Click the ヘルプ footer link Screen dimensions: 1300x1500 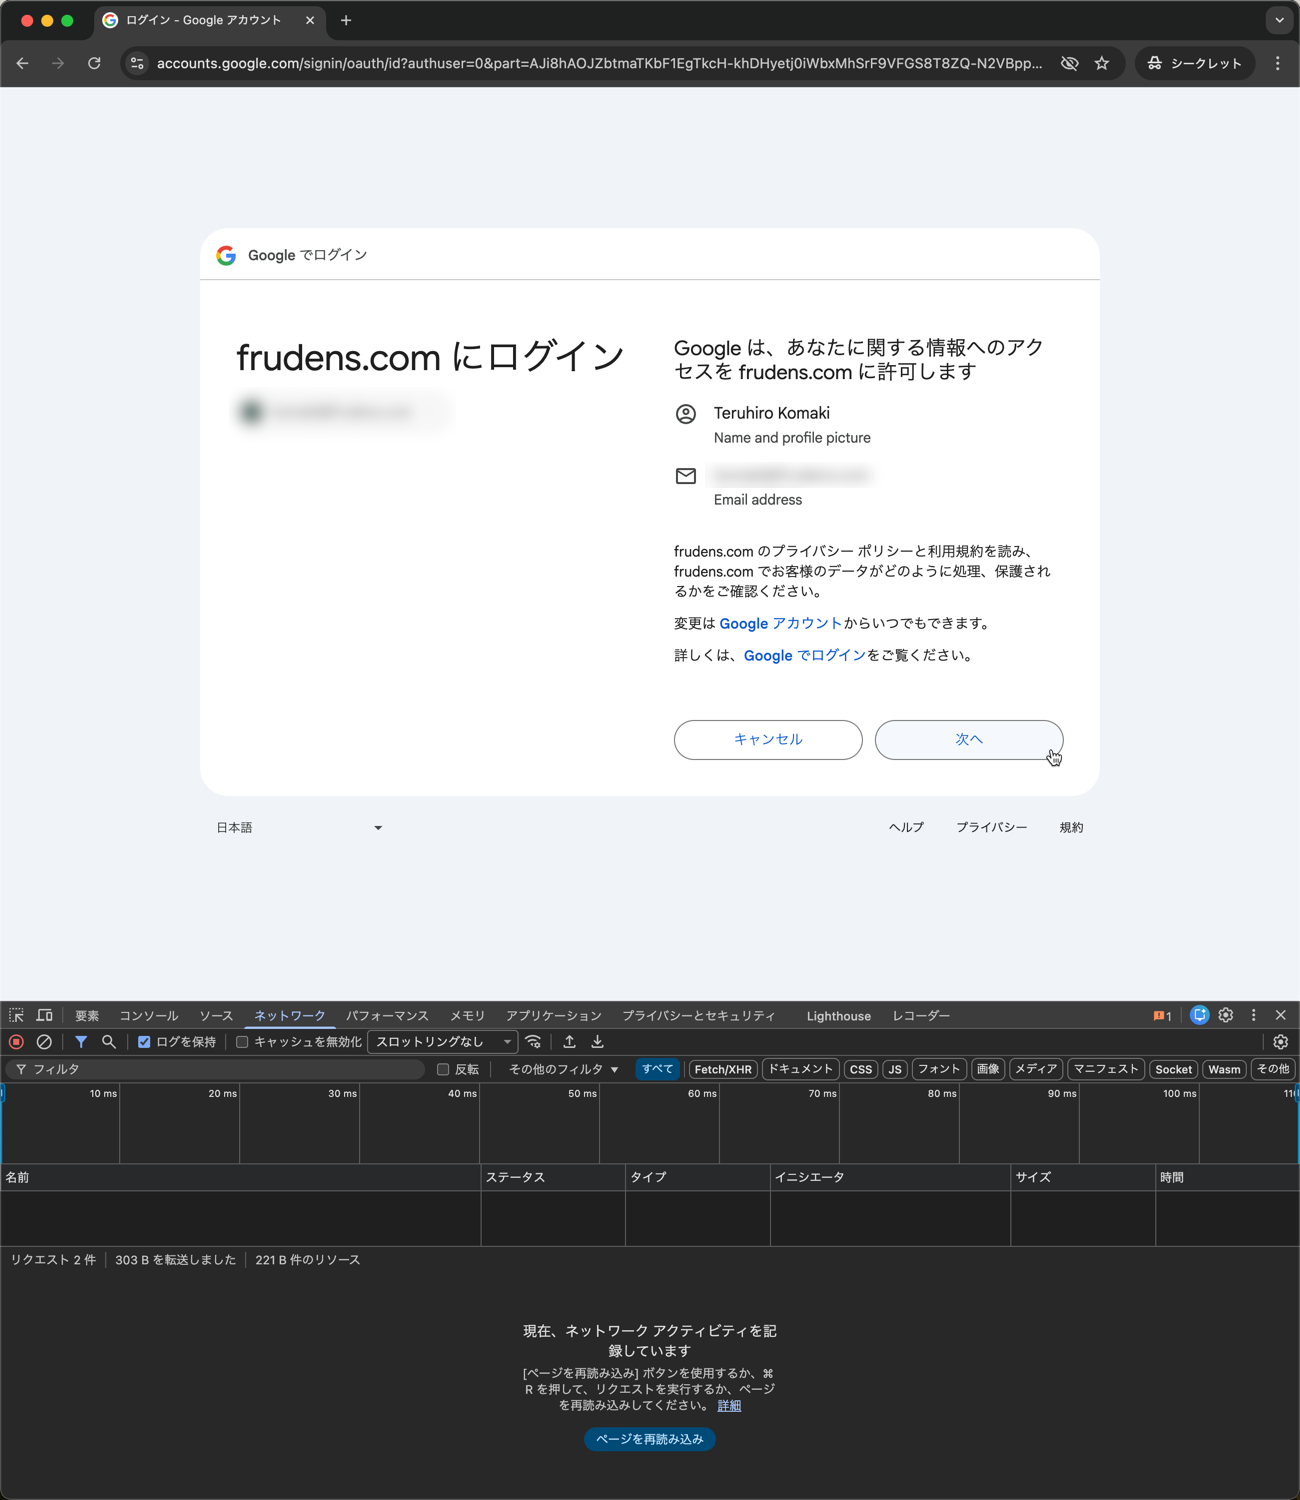(x=907, y=827)
